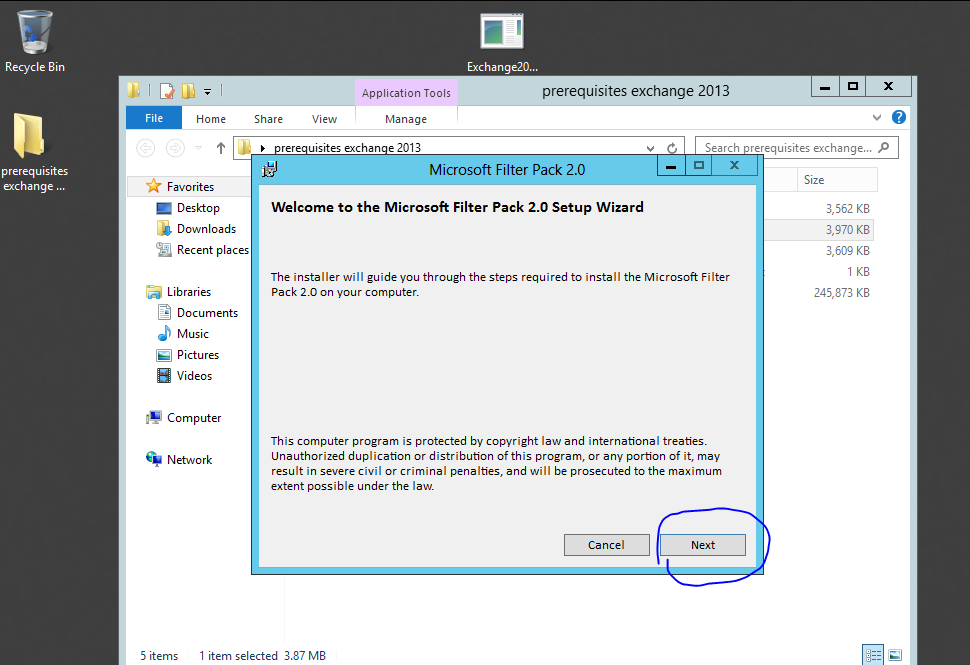The width and height of the screenshot is (970, 665).
Task: Select the file sized 1 KB
Action: pyautogui.click(x=858, y=272)
